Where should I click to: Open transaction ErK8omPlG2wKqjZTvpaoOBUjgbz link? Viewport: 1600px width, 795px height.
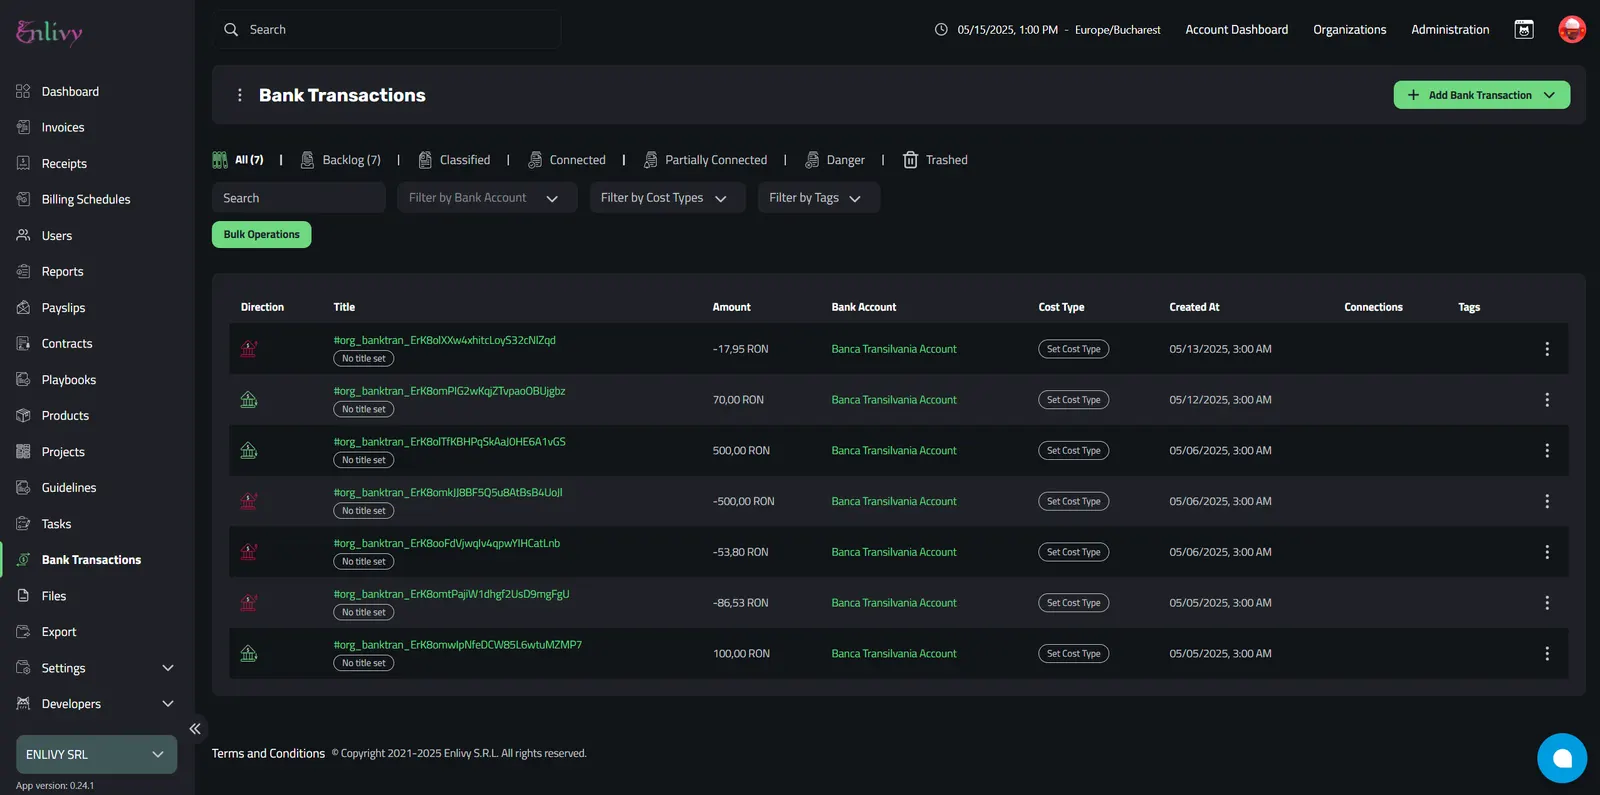click(x=449, y=391)
